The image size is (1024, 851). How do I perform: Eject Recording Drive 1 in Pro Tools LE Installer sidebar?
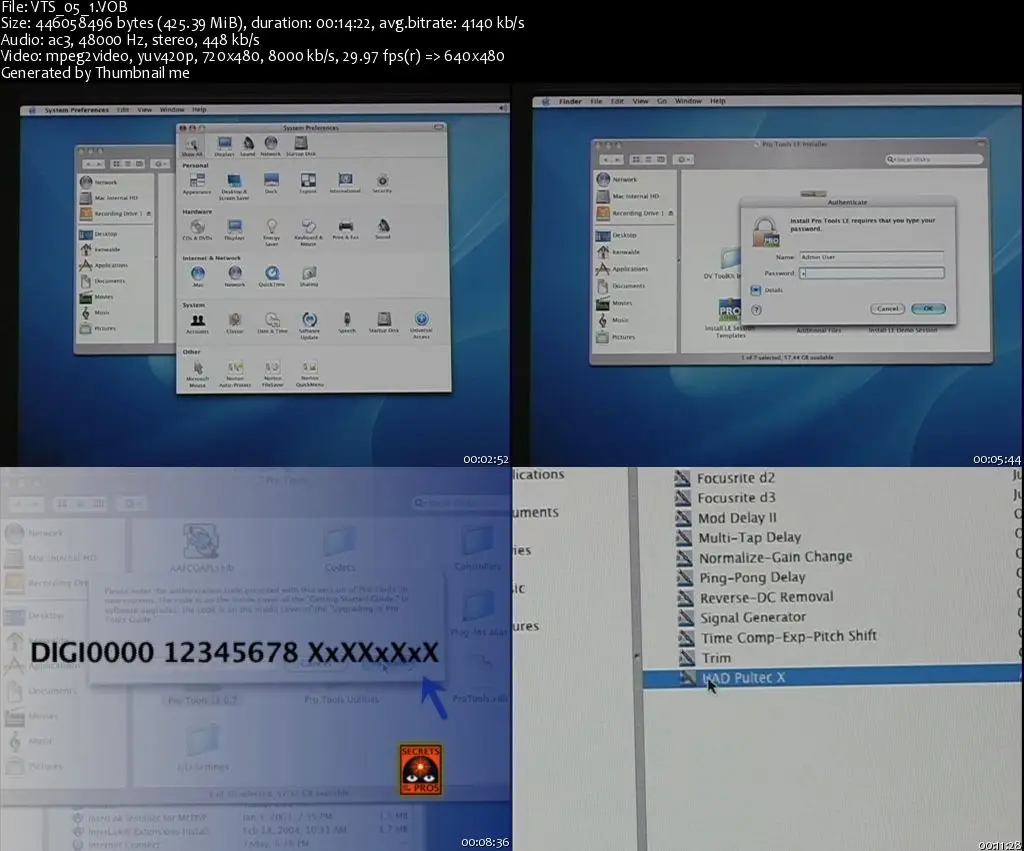pyautogui.click(x=670, y=213)
